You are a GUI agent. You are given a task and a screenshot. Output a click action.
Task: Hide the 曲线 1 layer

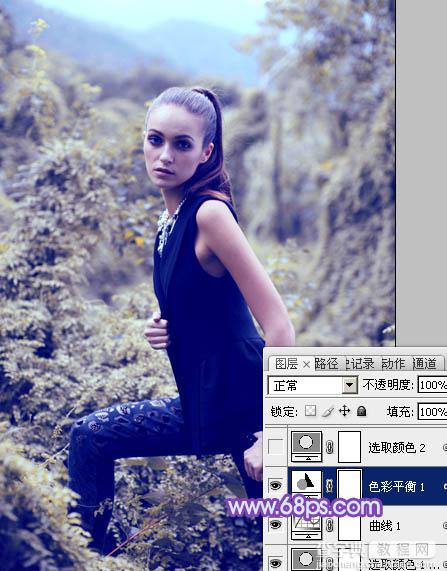point(276,524)
